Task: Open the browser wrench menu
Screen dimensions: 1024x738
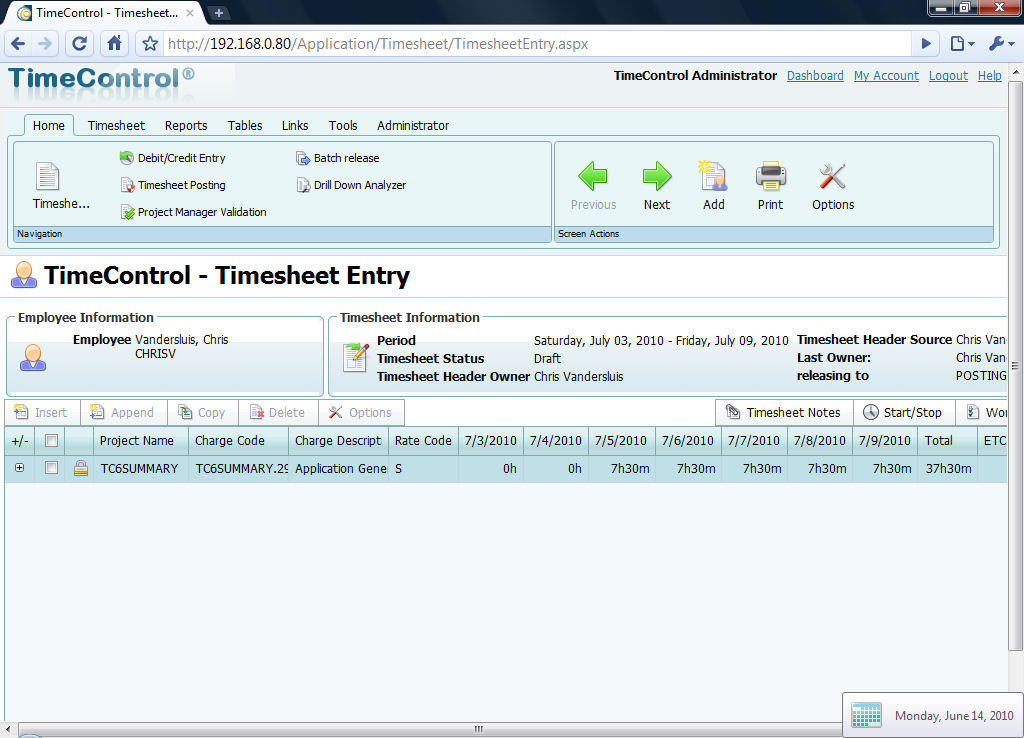Action: tap(1001, 44)
